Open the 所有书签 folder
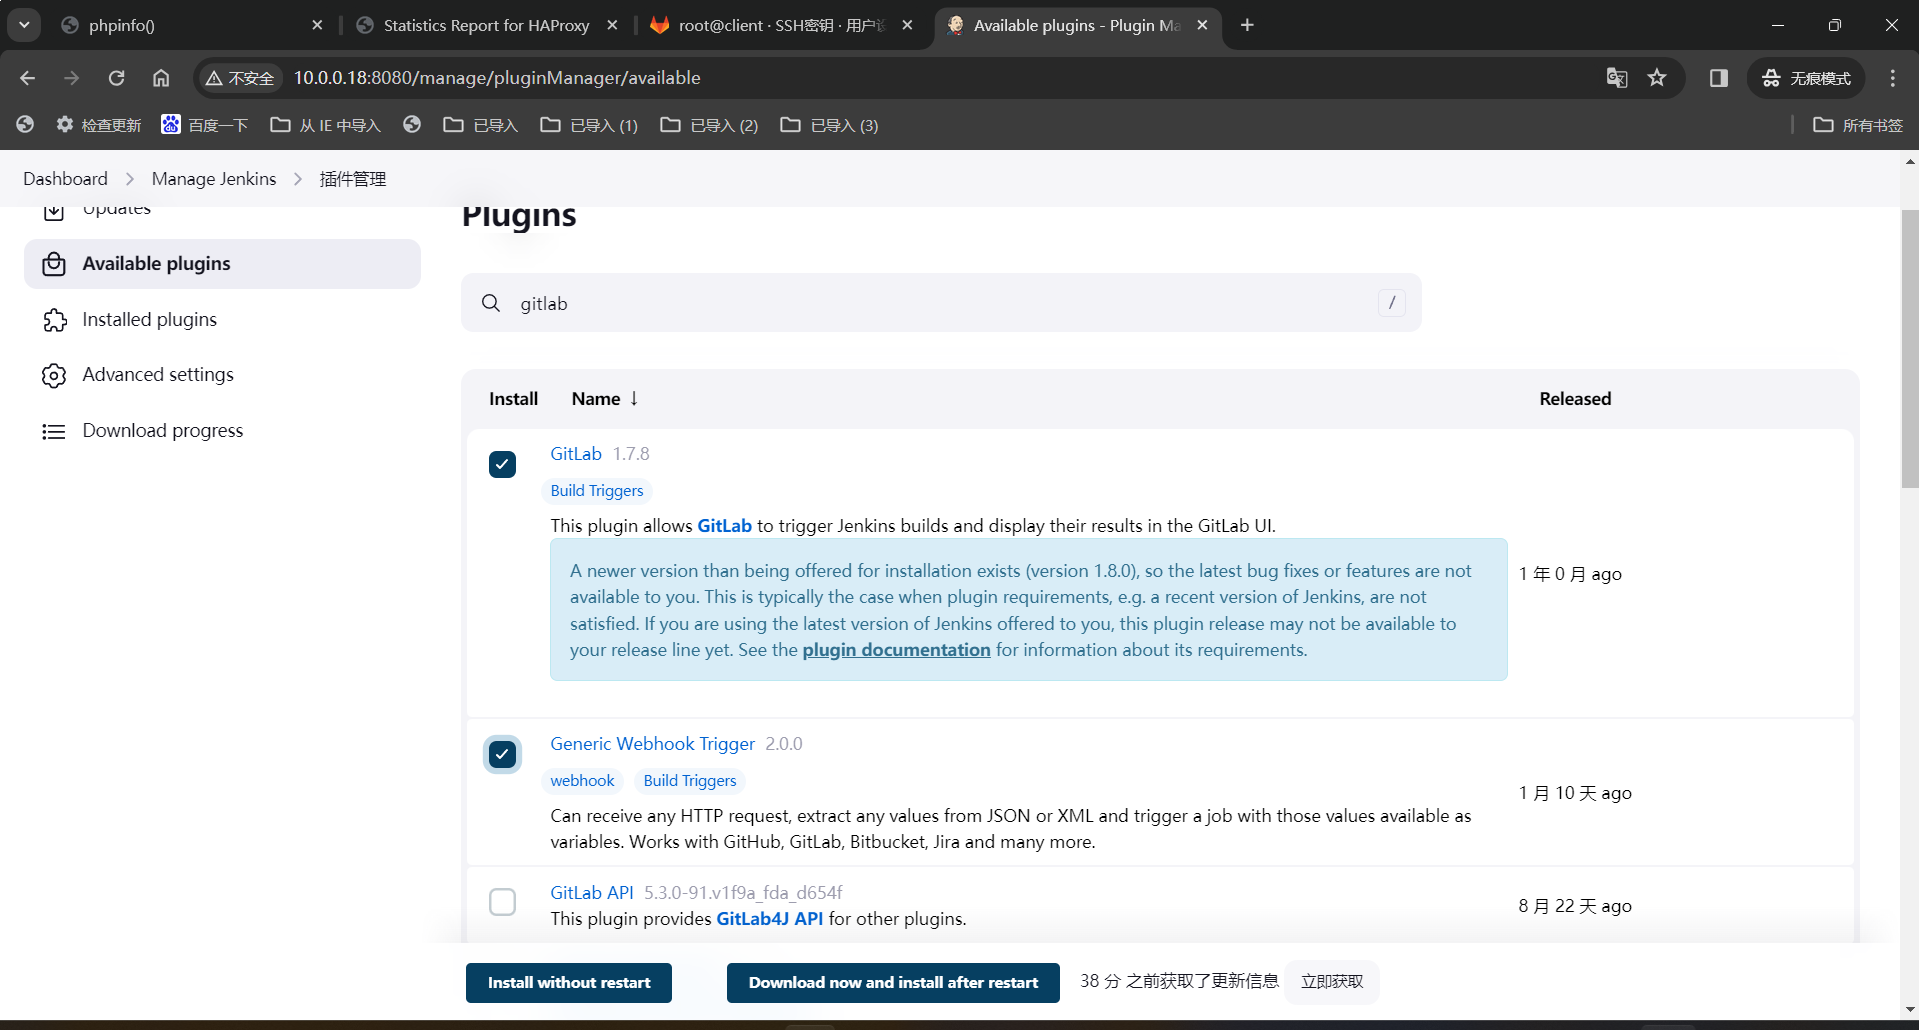The image size is (1919, 1030). [1858, 125]
